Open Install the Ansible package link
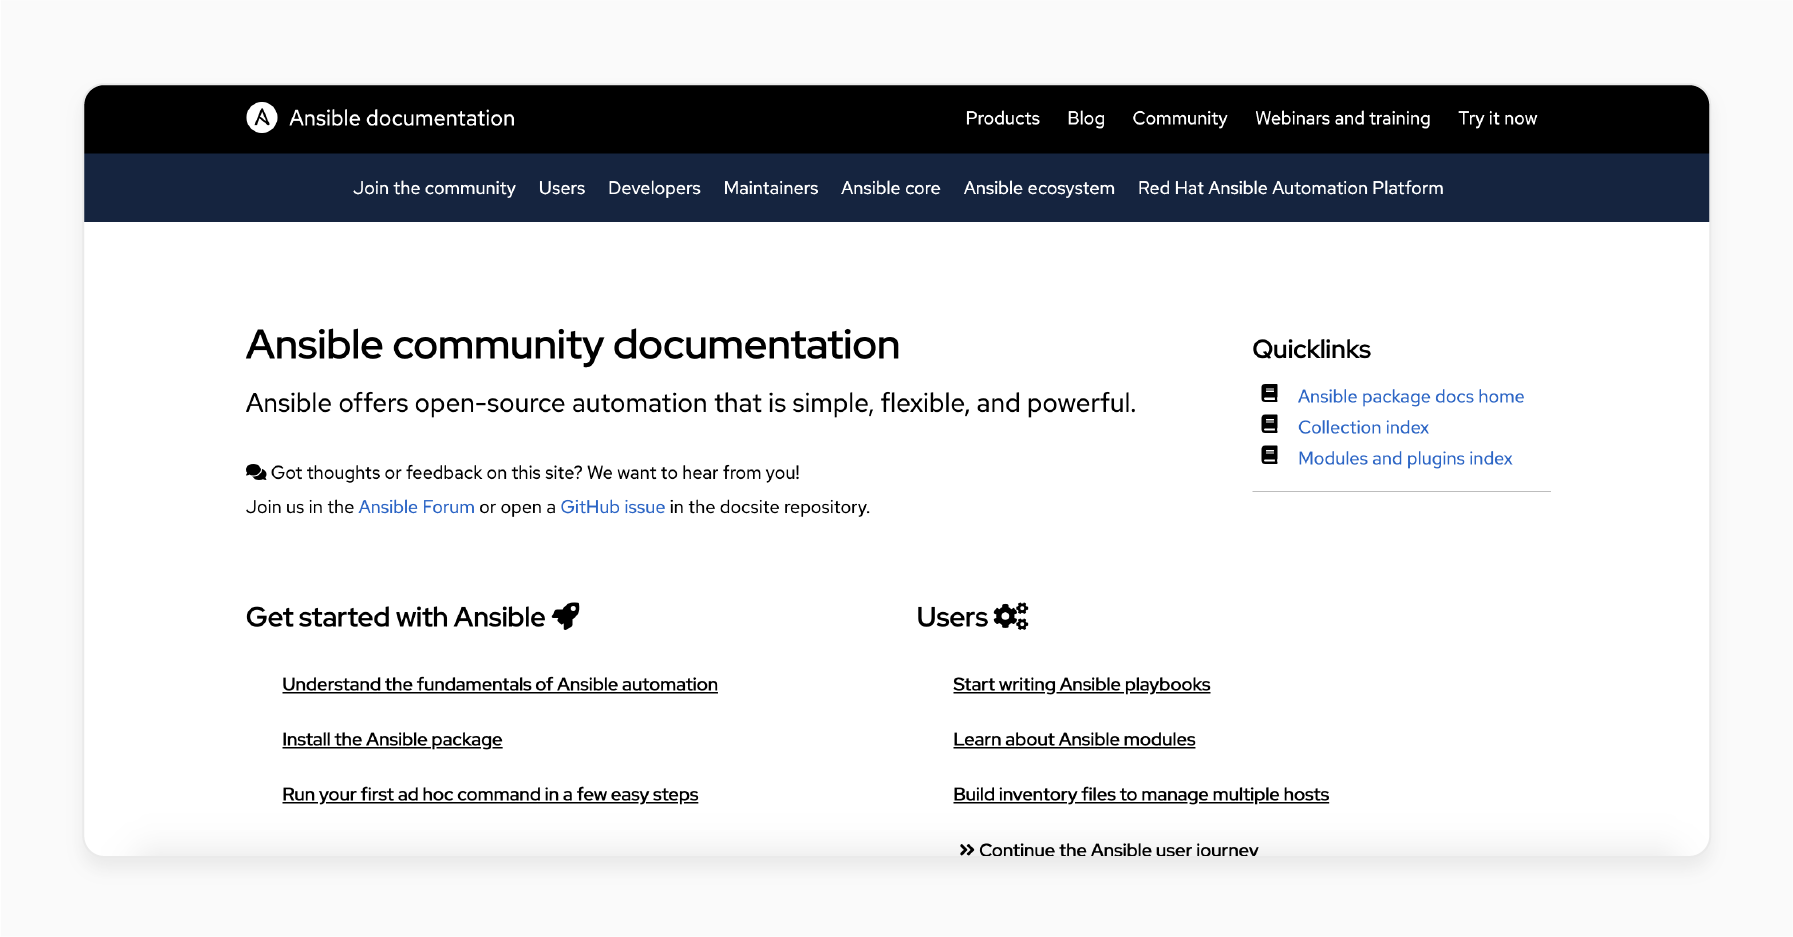This screenshot has height=937, width=1793. click(392, 739)
